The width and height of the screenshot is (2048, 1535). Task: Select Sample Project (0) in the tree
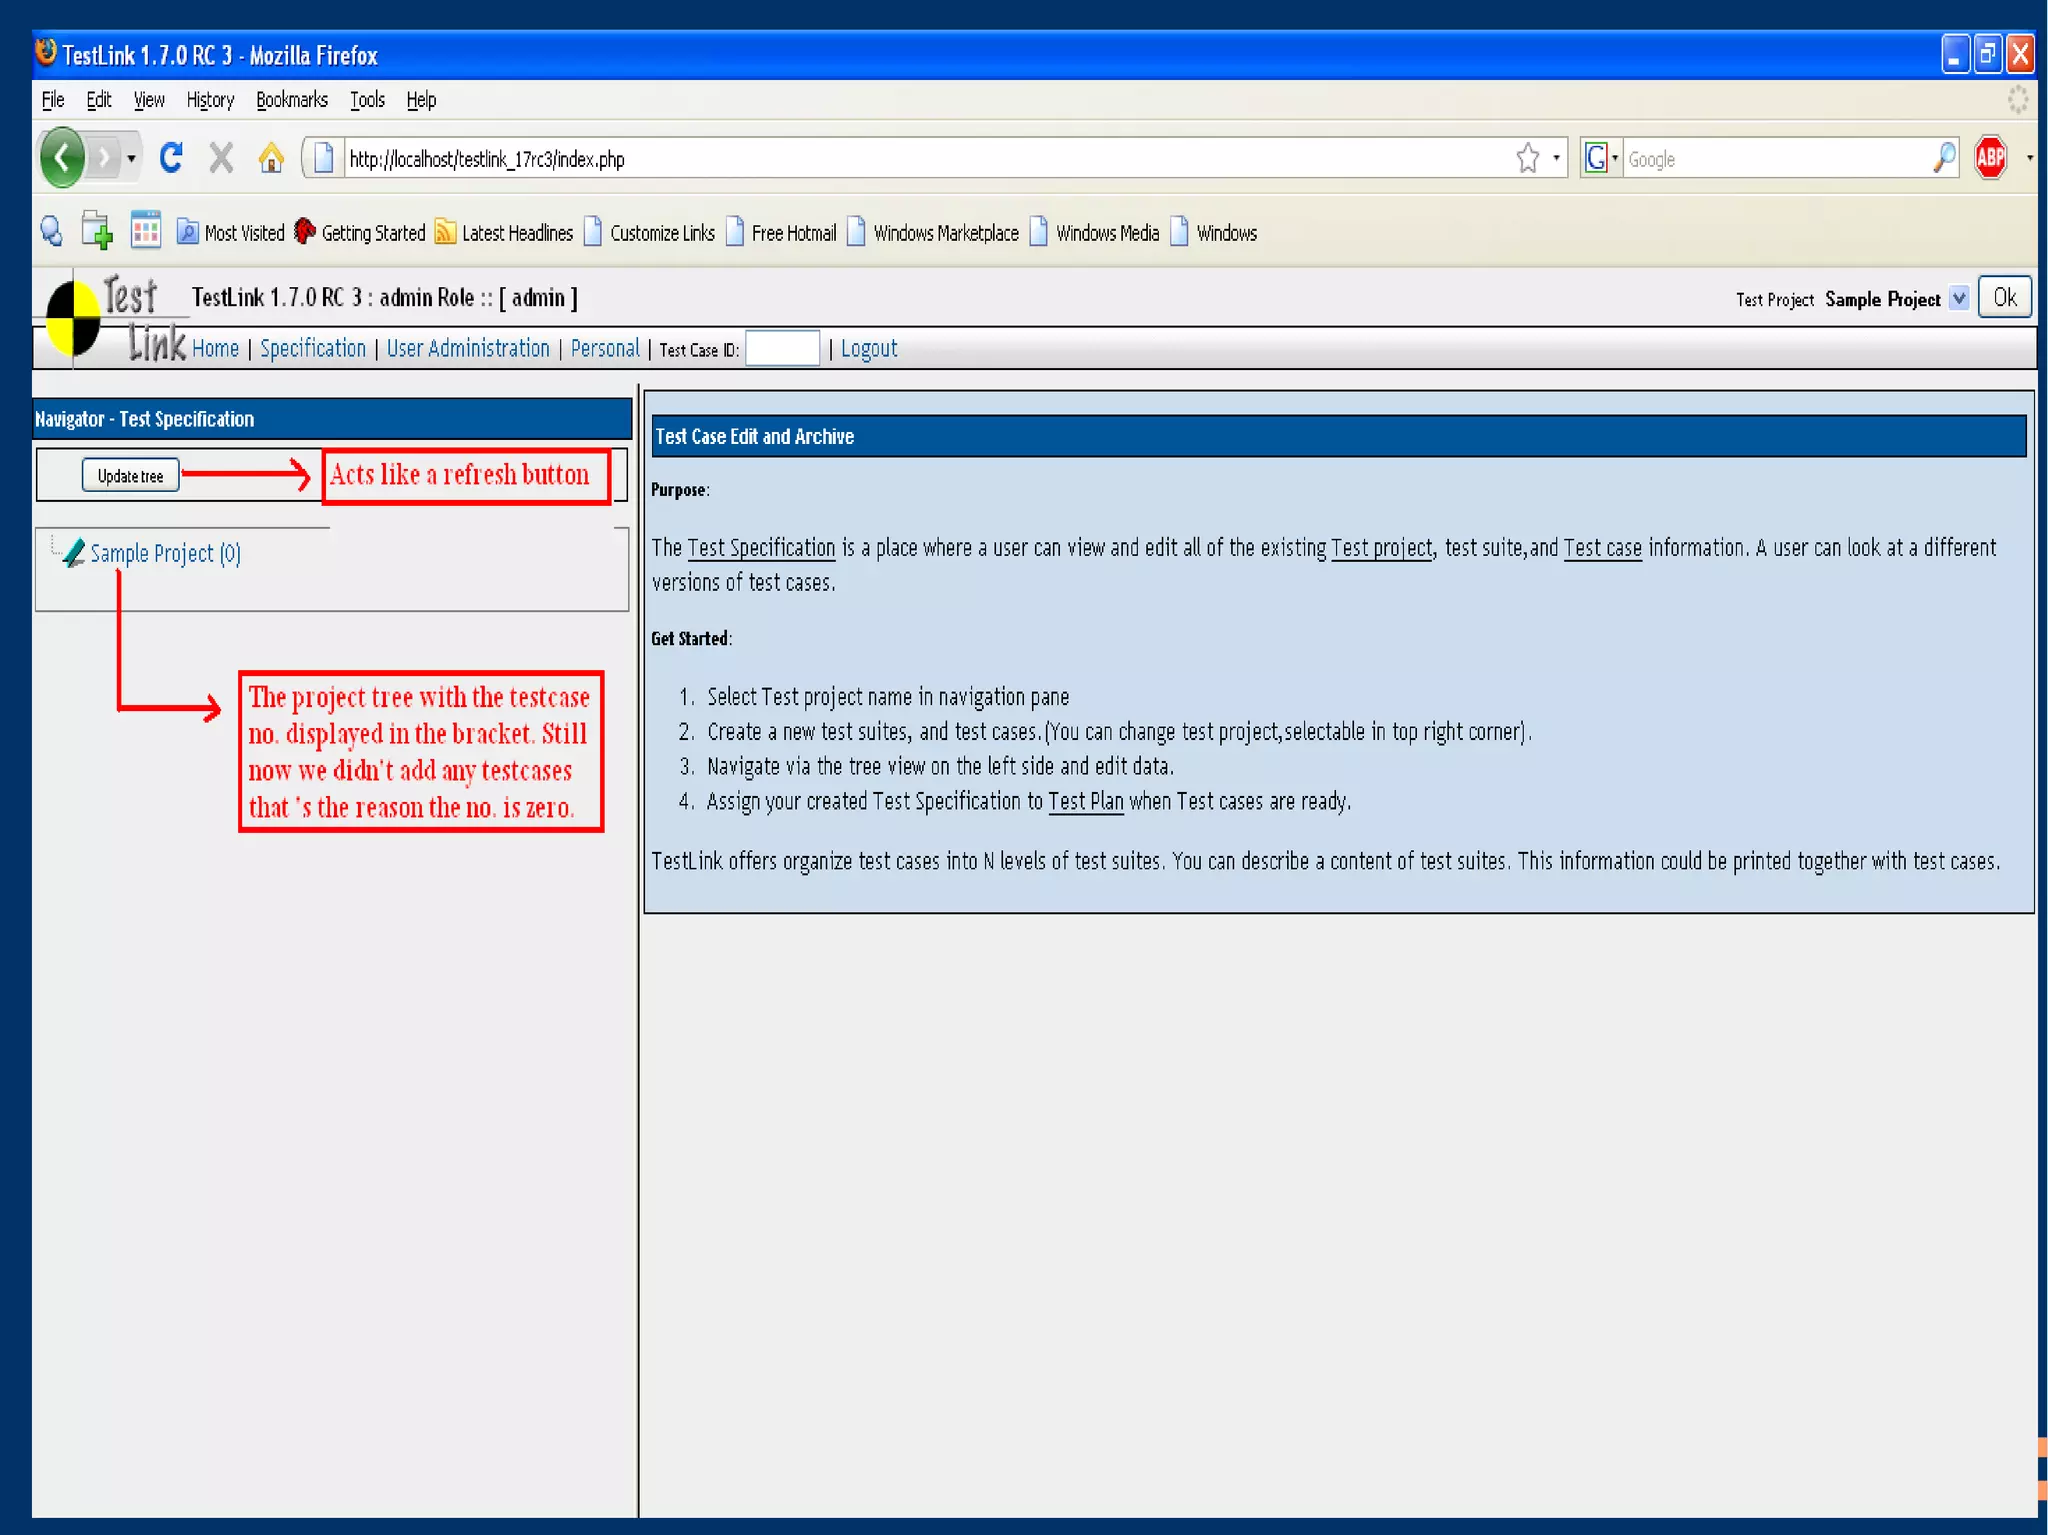pyautogui.click(x=165, y=554)
